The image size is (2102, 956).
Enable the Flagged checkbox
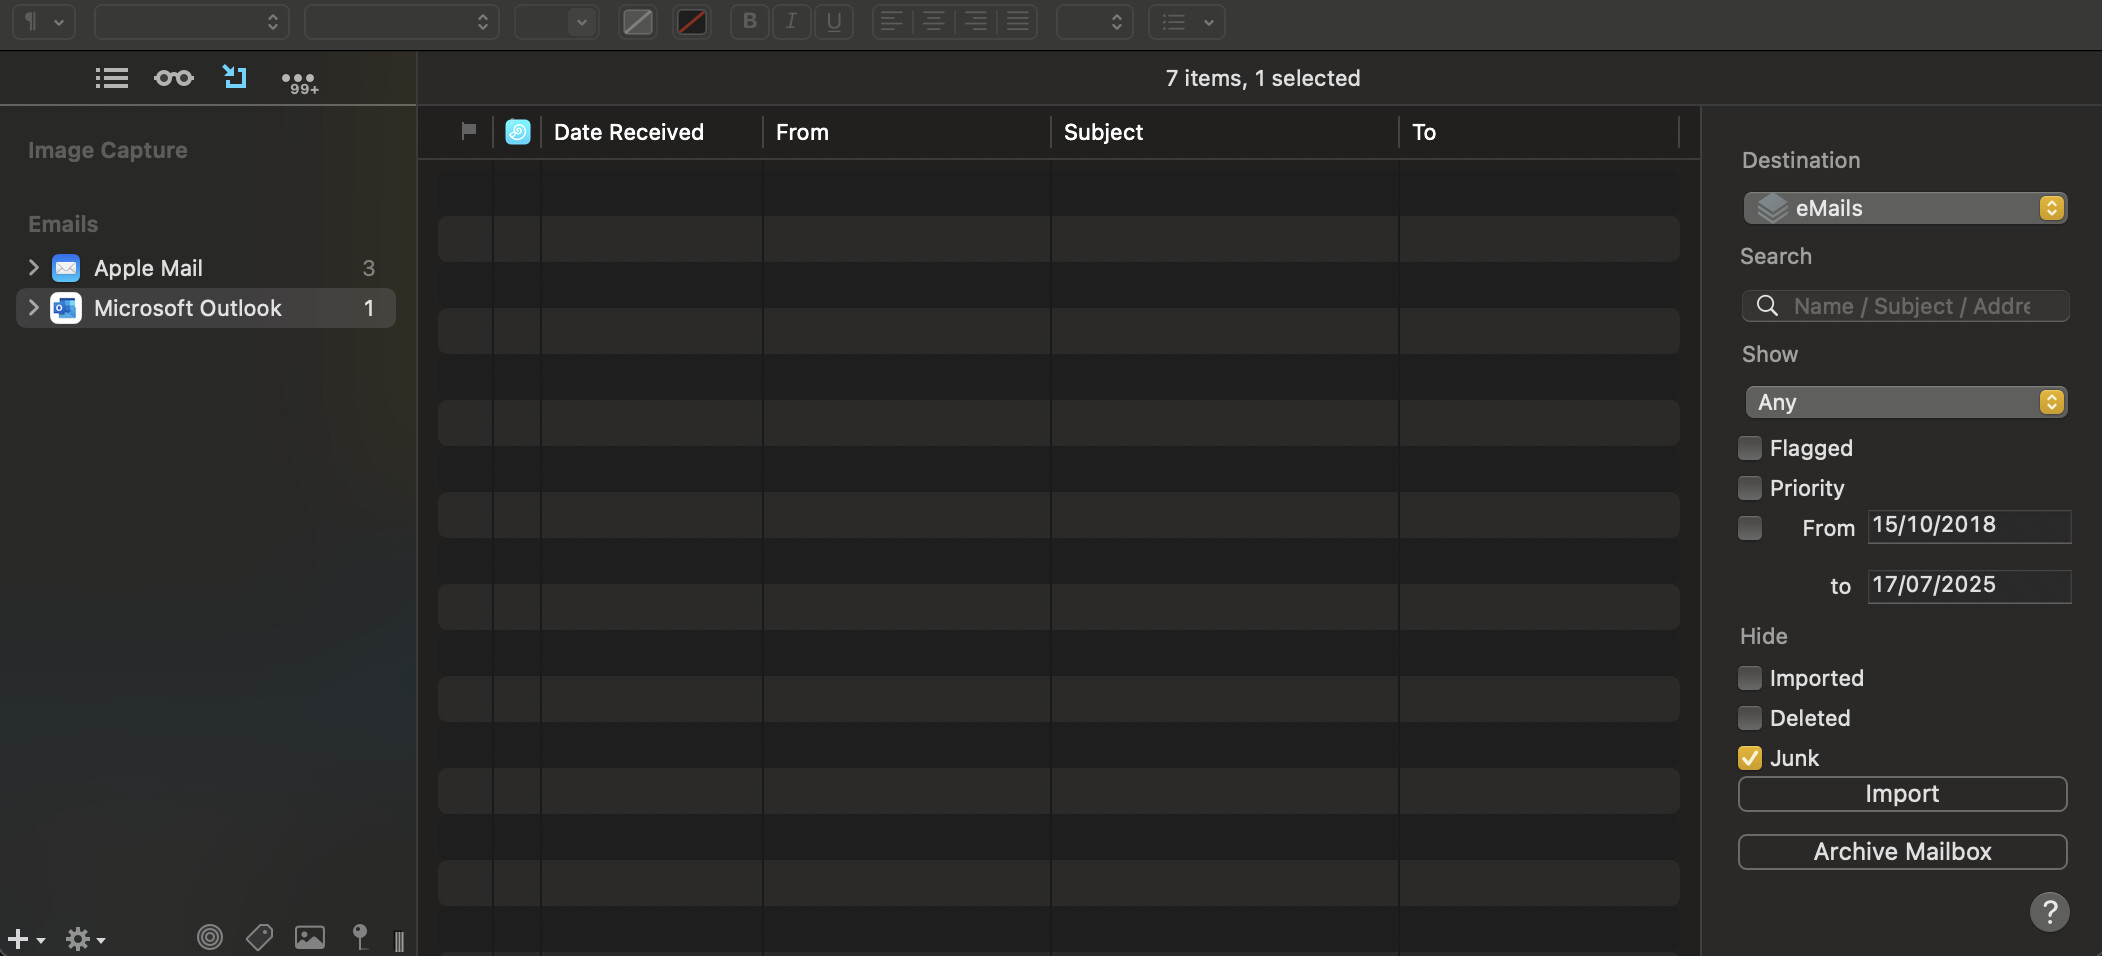[x=1750, y=448]
